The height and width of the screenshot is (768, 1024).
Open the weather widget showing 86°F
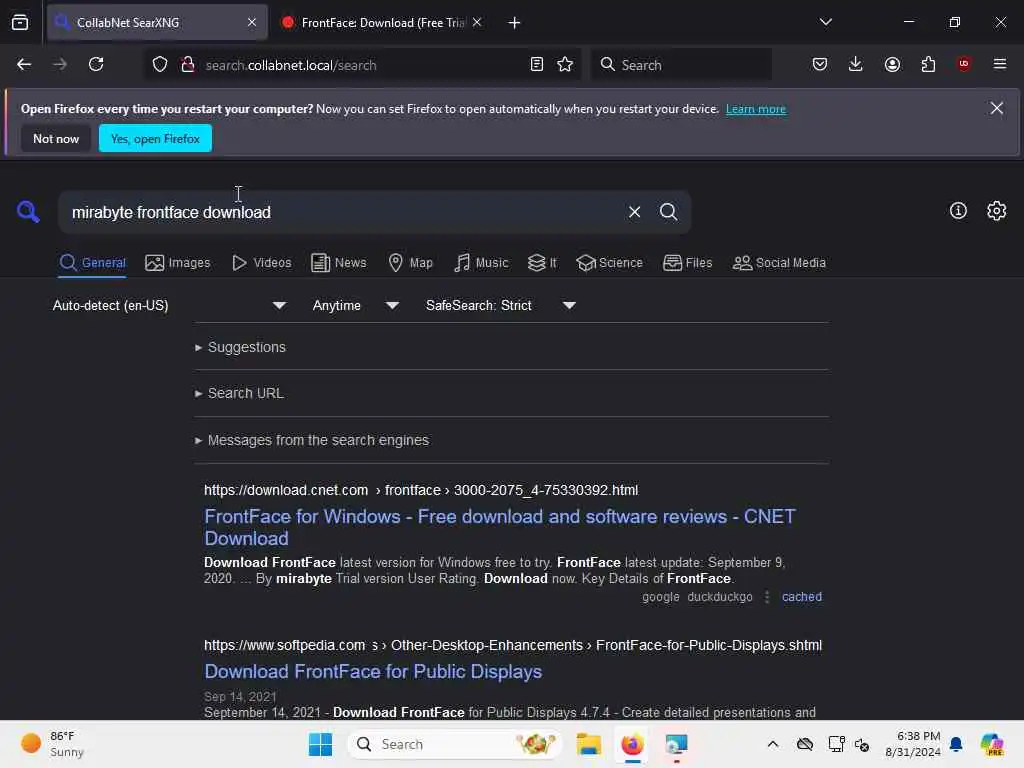(x=52, y=744)
